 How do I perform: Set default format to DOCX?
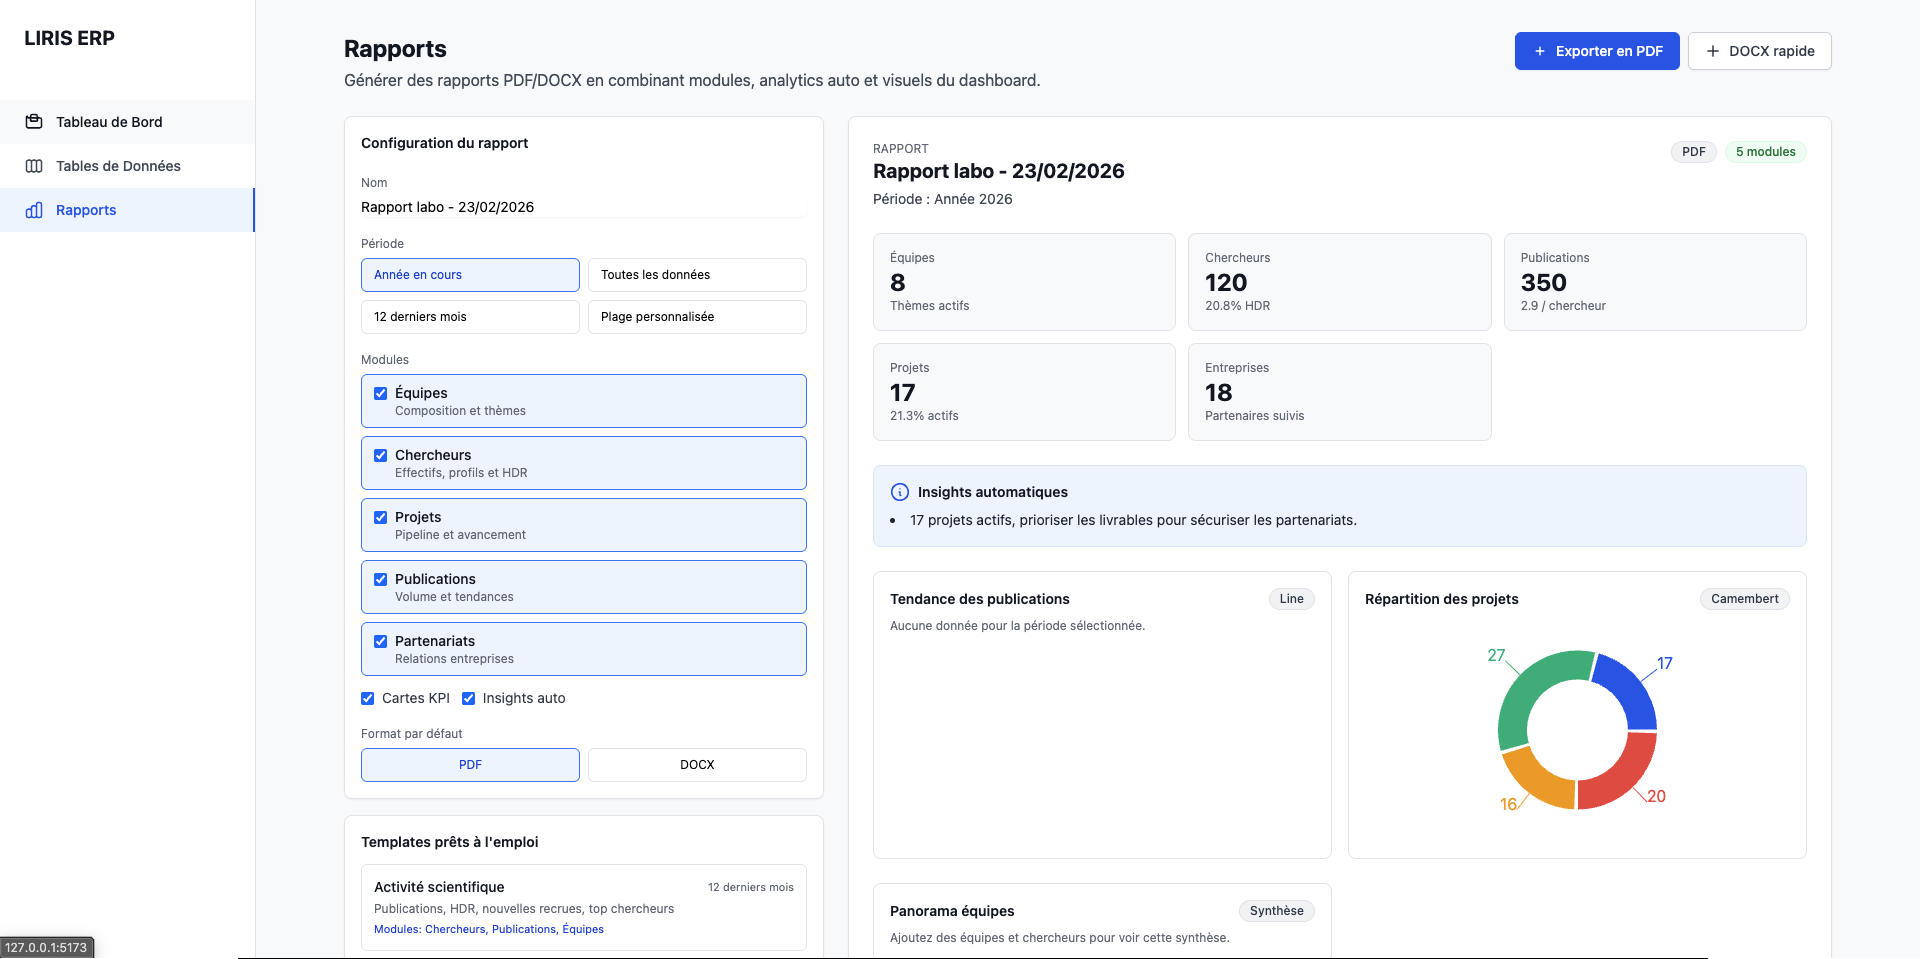click(x=697, y=765)
